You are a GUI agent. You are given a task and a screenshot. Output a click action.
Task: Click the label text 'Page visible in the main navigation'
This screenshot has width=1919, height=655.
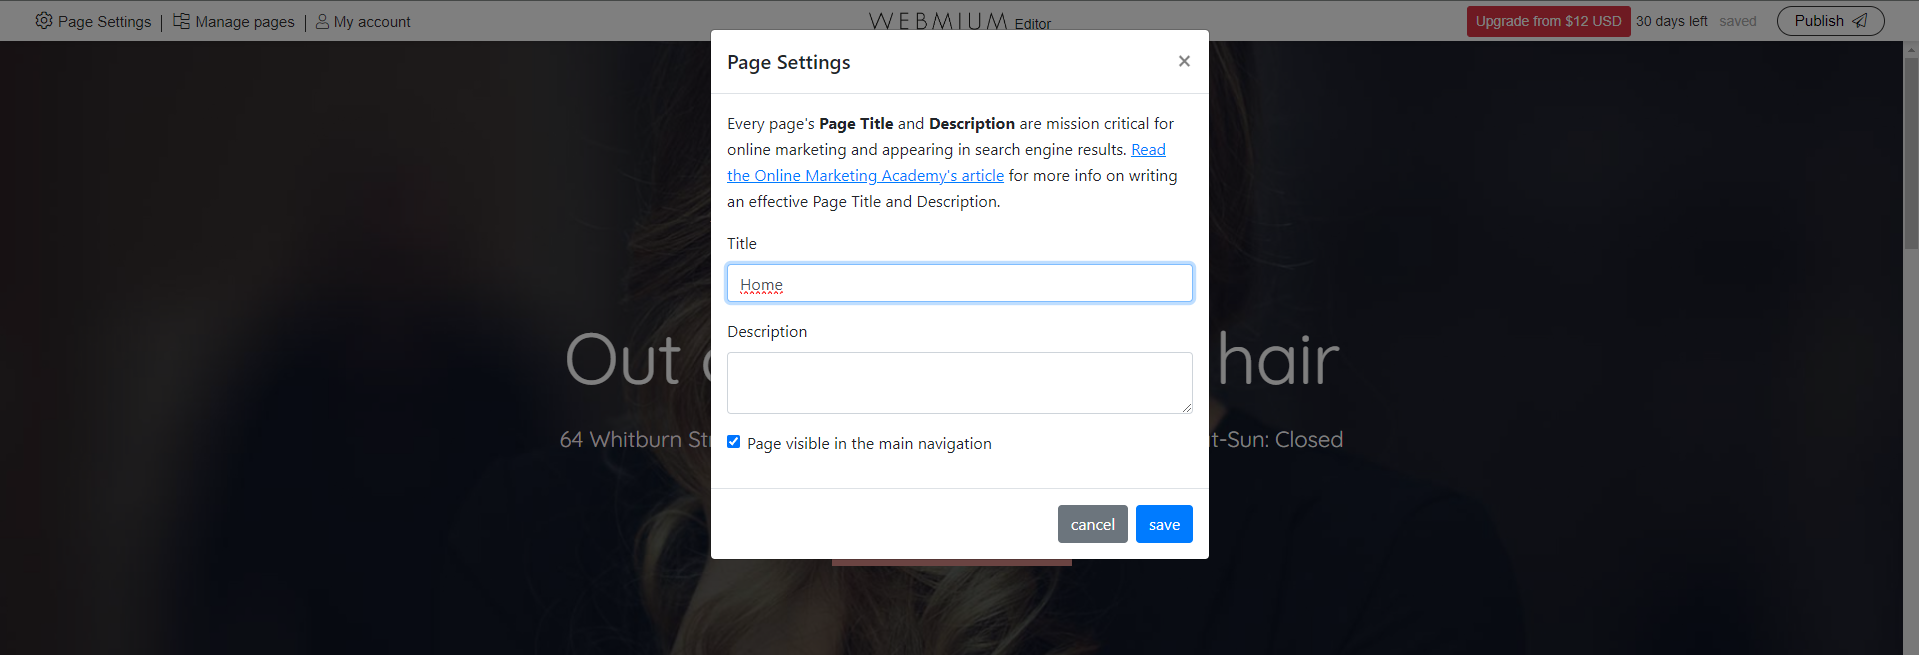point(869,444)
